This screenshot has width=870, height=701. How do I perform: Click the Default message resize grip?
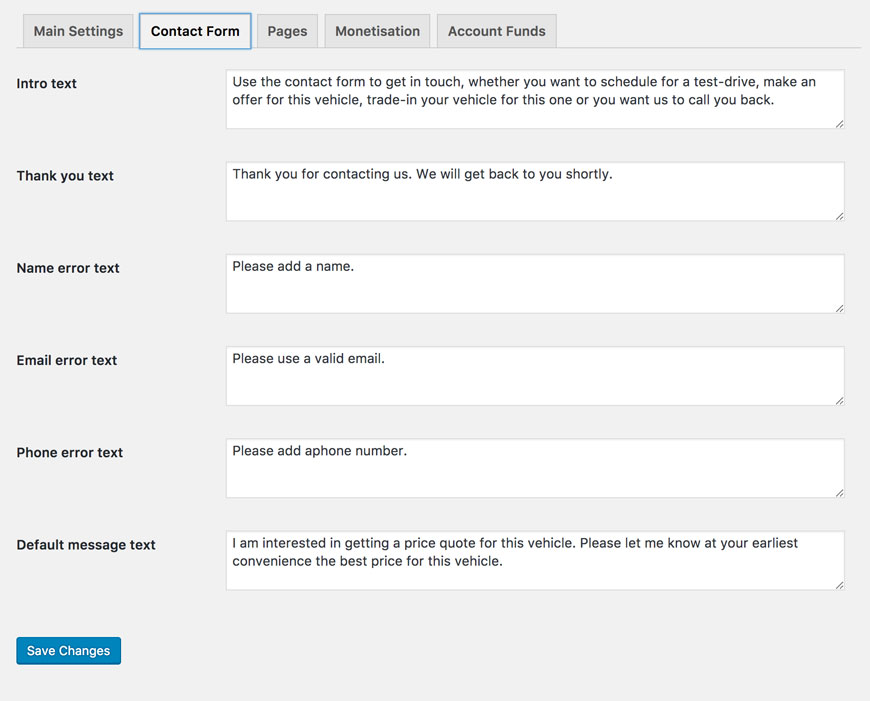(x=839, y=585)
